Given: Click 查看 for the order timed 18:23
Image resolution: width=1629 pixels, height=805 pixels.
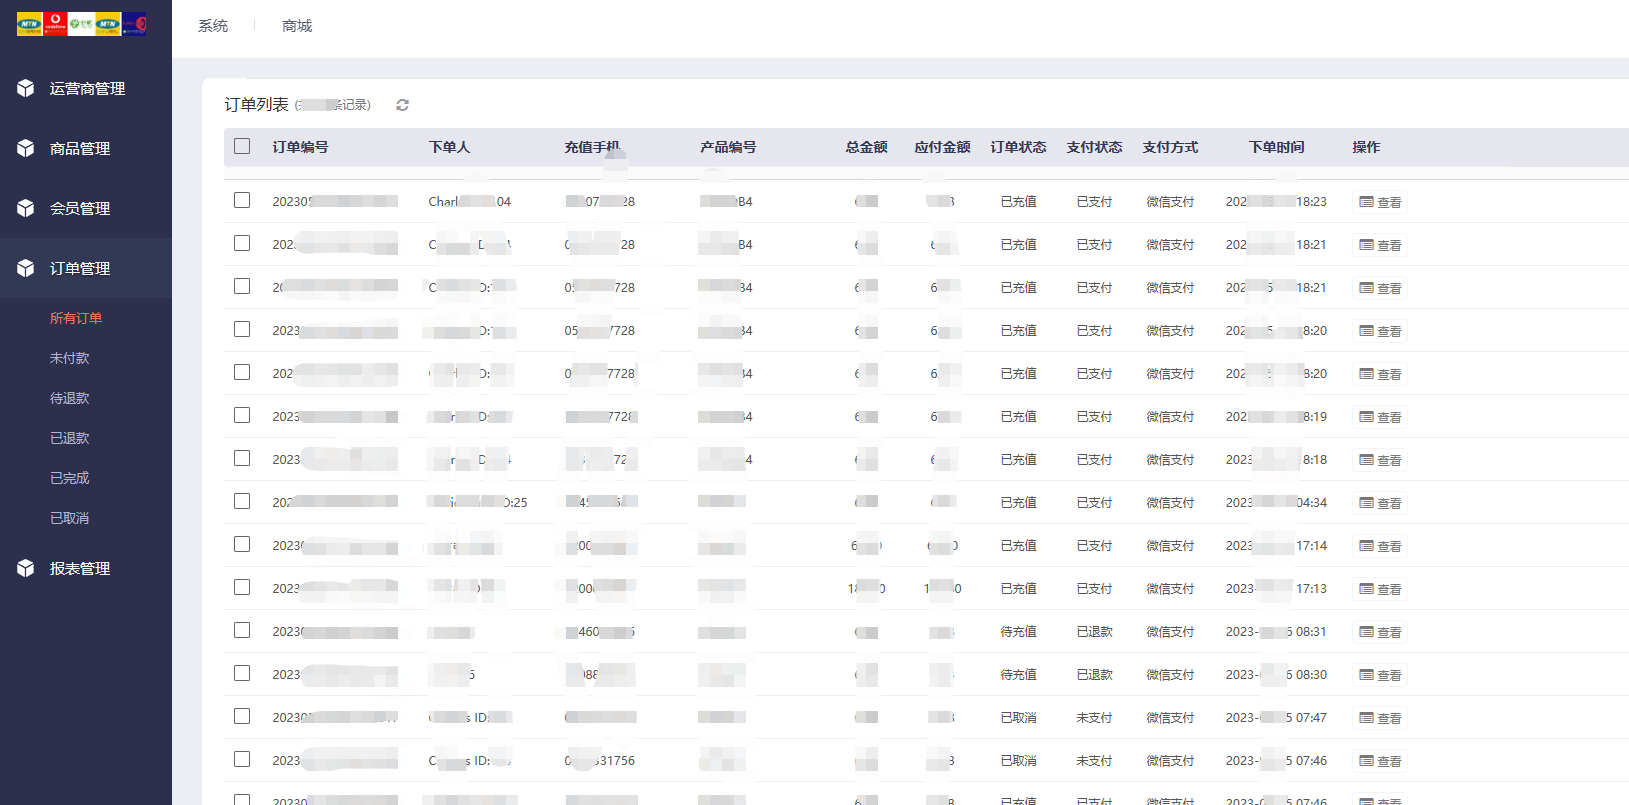Looking at the screenshot, I should 1380,202.
